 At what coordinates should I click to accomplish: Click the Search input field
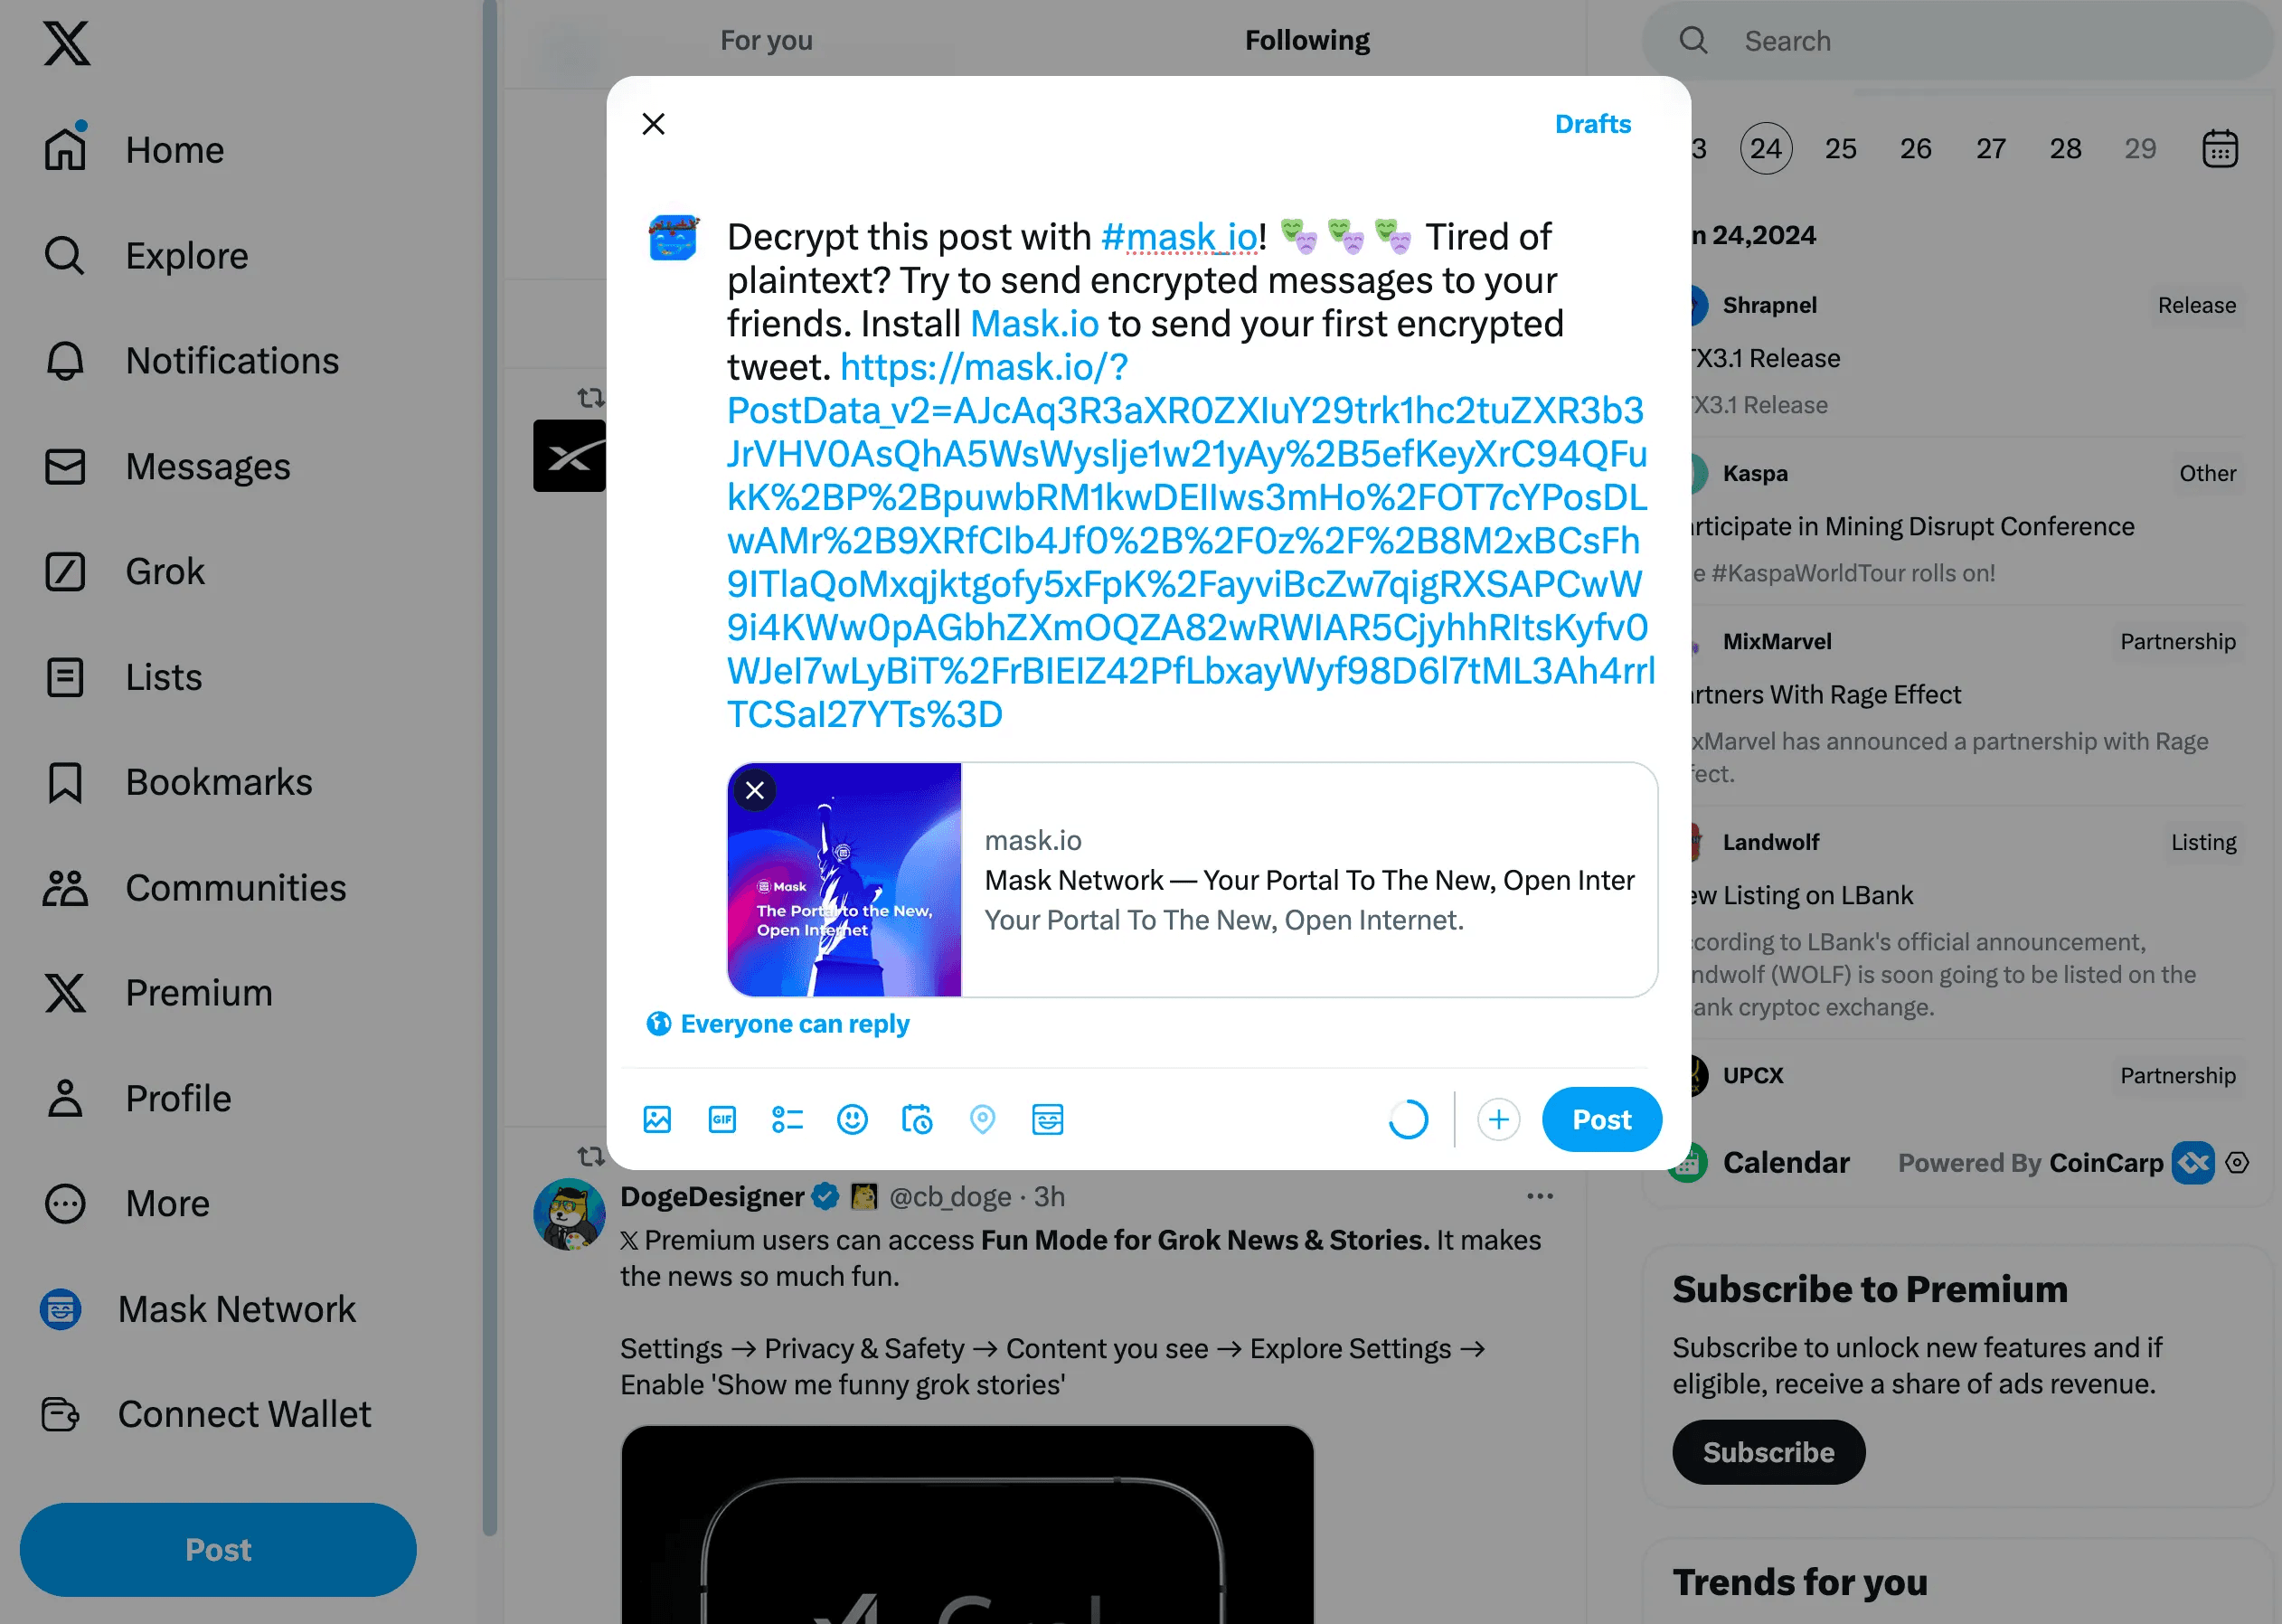pos(1958,40)
